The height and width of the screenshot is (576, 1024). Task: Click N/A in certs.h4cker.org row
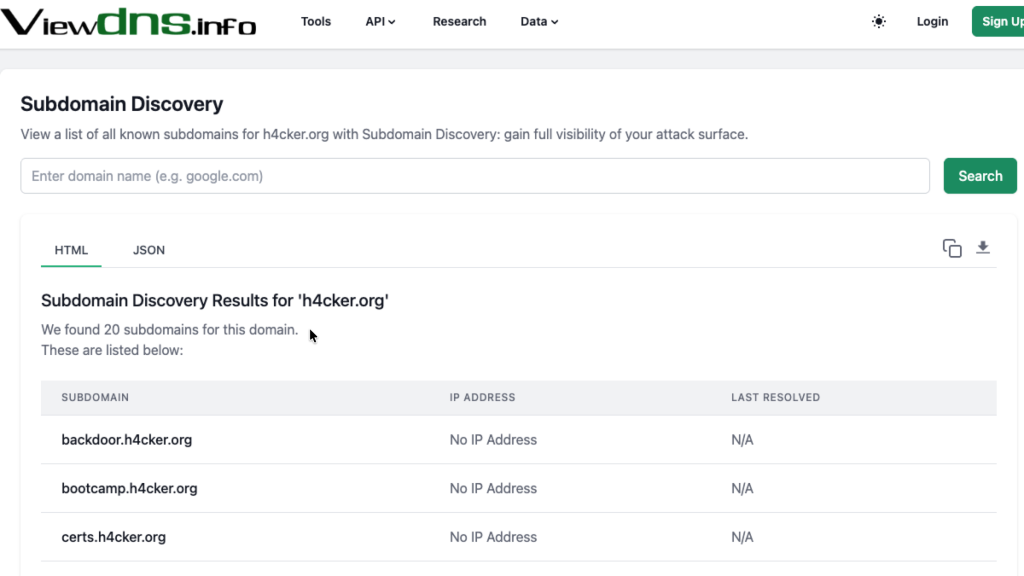tap(742, 537)
